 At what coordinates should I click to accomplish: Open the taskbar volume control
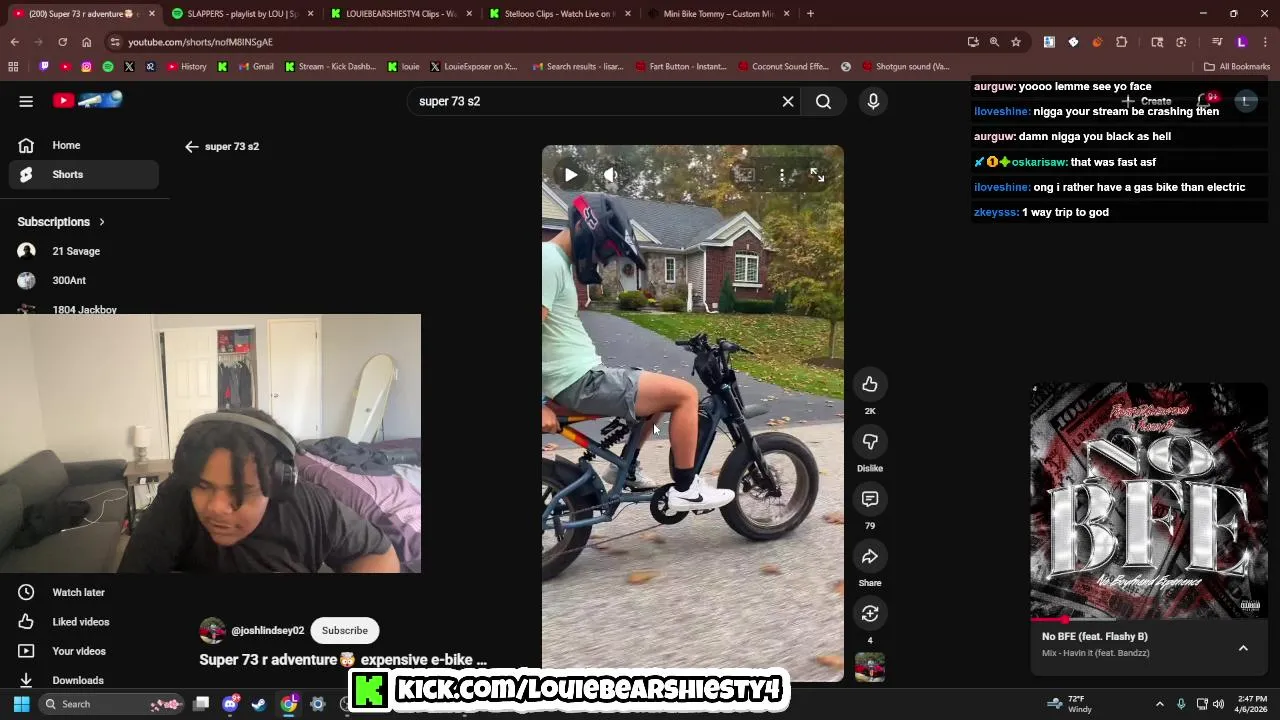click(x=1218, y=704)
